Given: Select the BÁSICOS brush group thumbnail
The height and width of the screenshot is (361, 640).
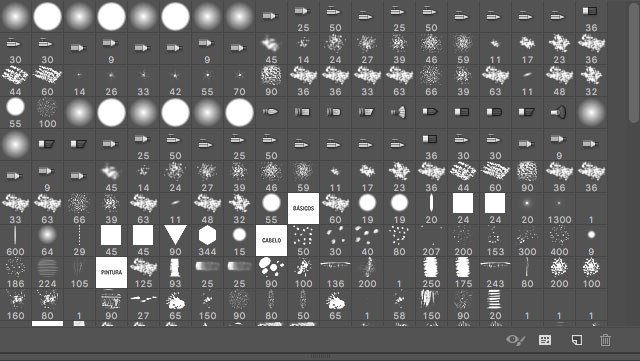Looking at the screenshot, I should point(303,208).
